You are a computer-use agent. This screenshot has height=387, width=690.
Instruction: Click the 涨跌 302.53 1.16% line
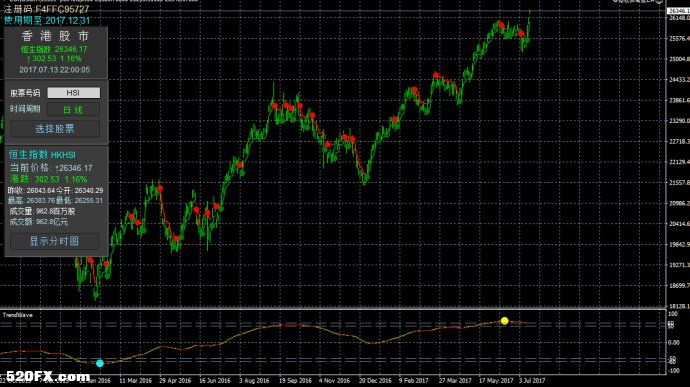(x=48, y=179)
